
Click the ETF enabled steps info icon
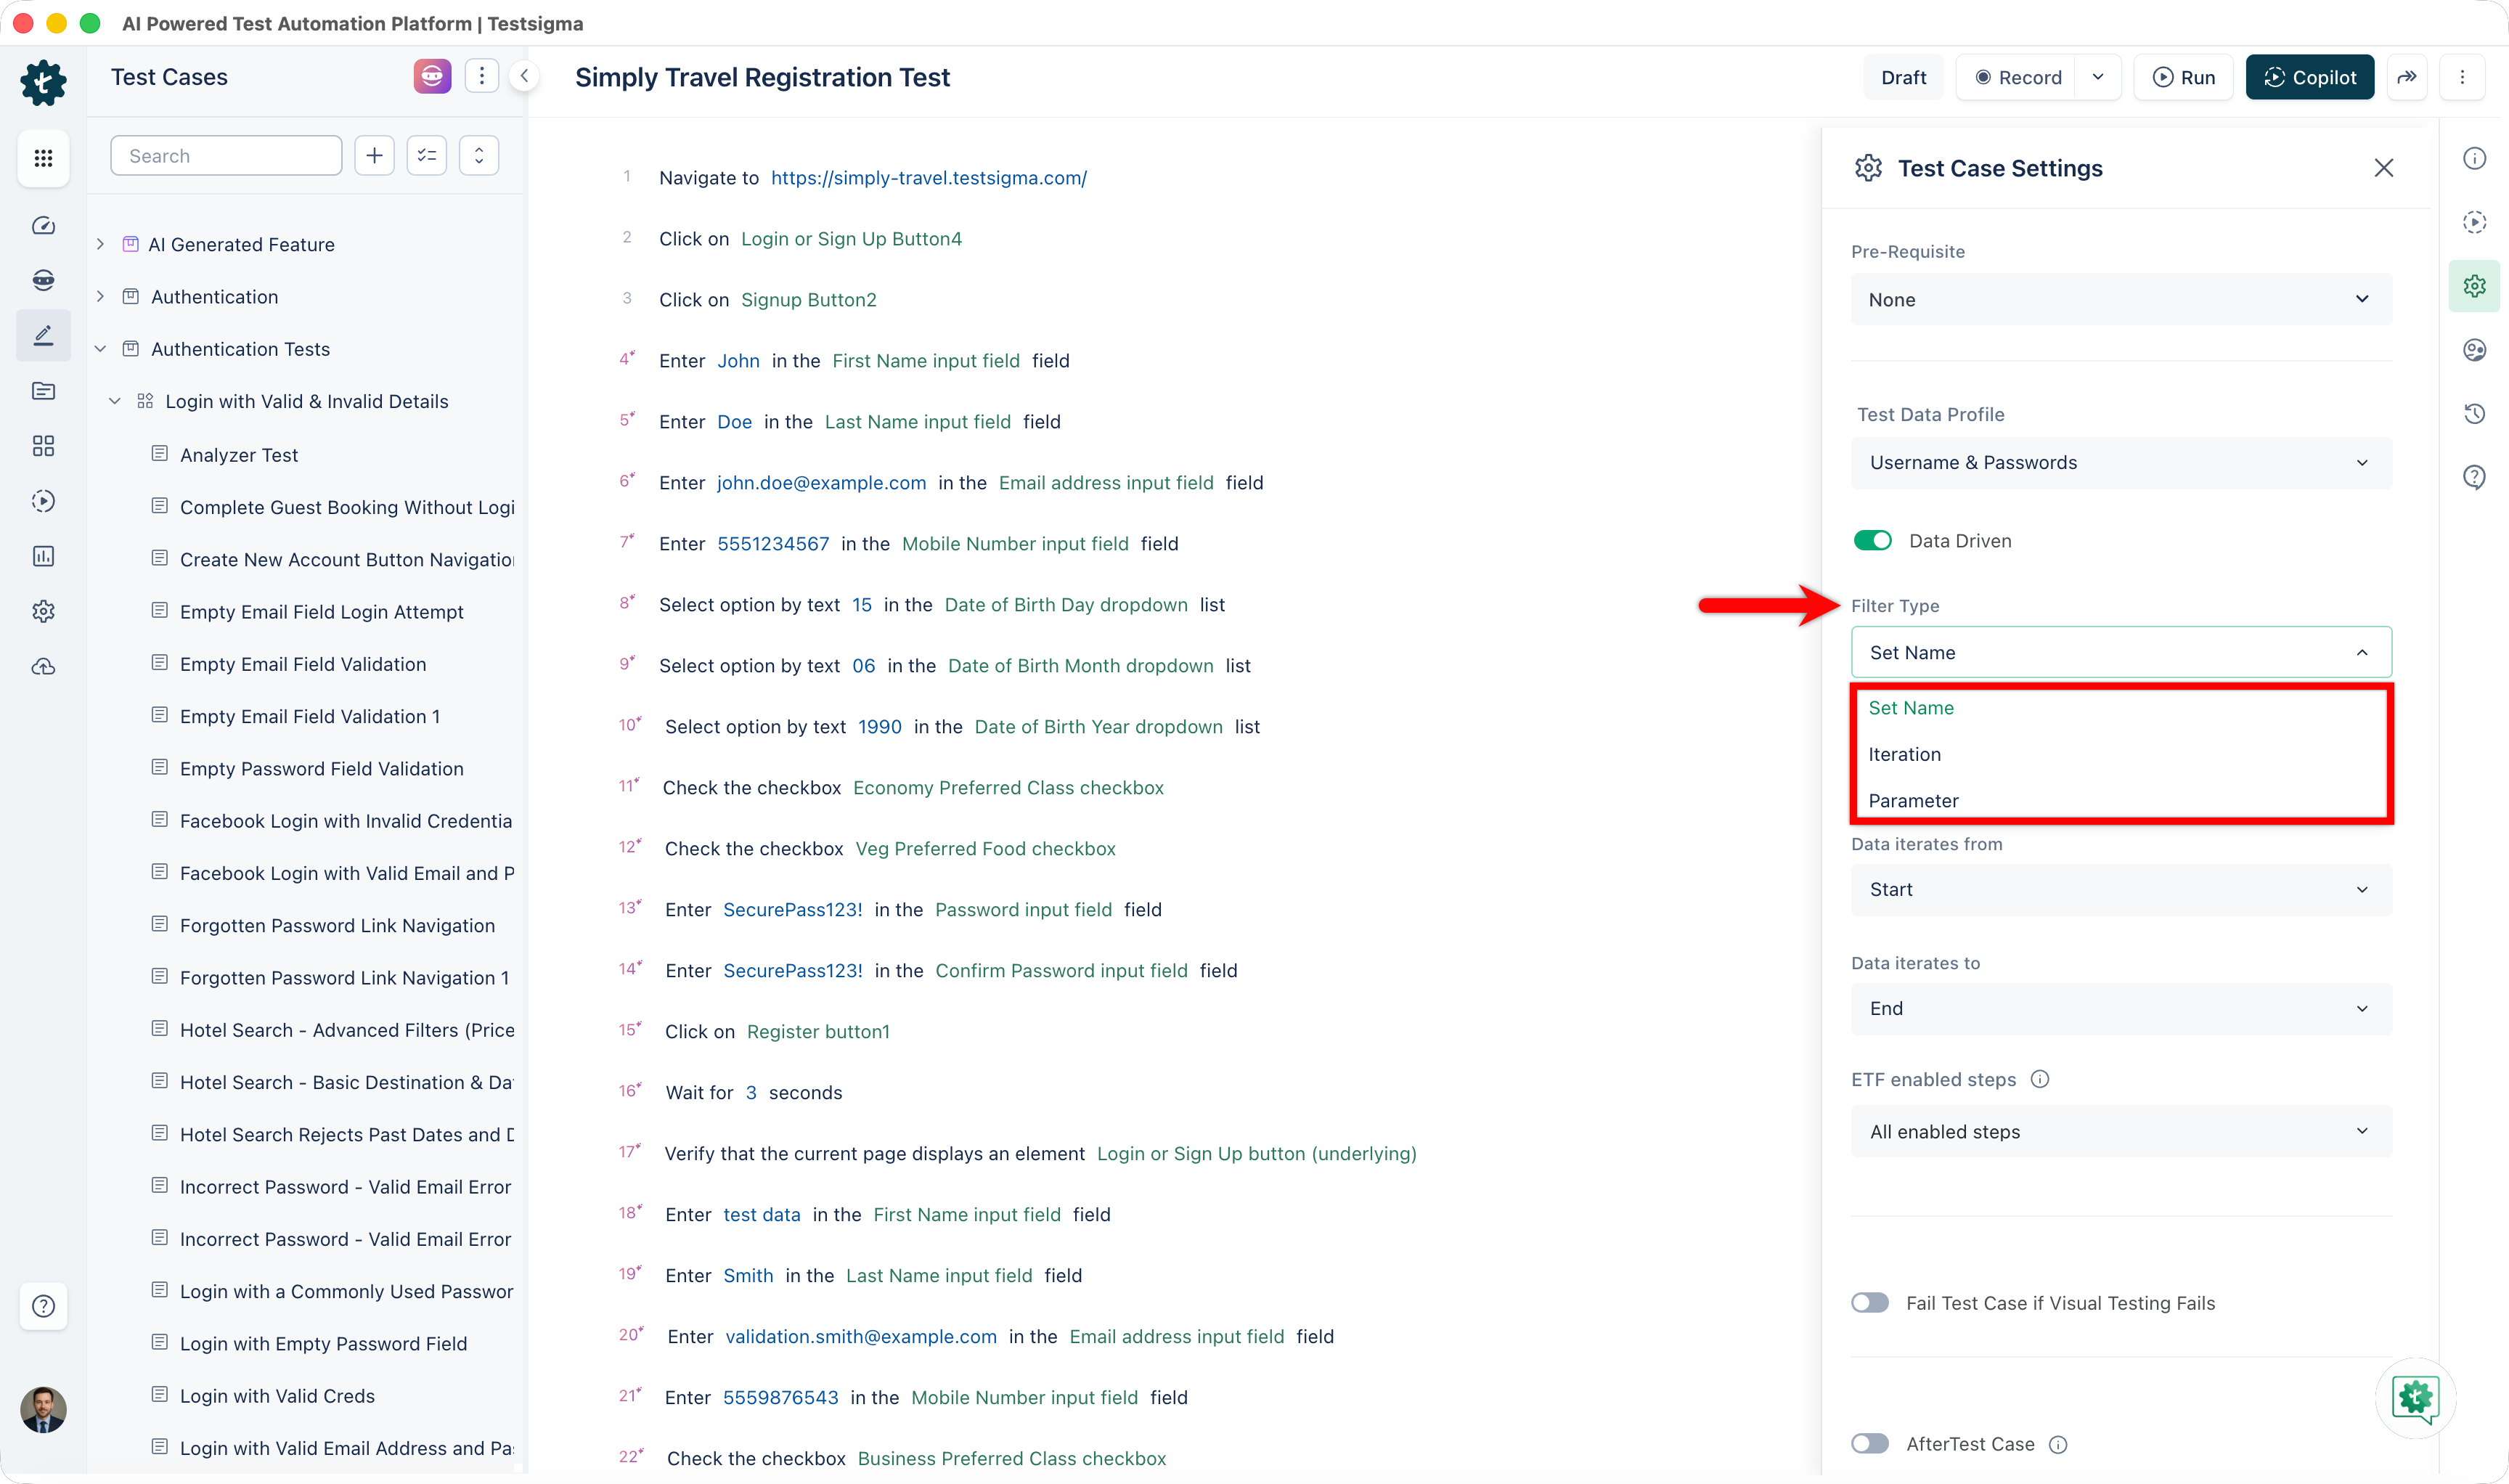[2040, 1079]
